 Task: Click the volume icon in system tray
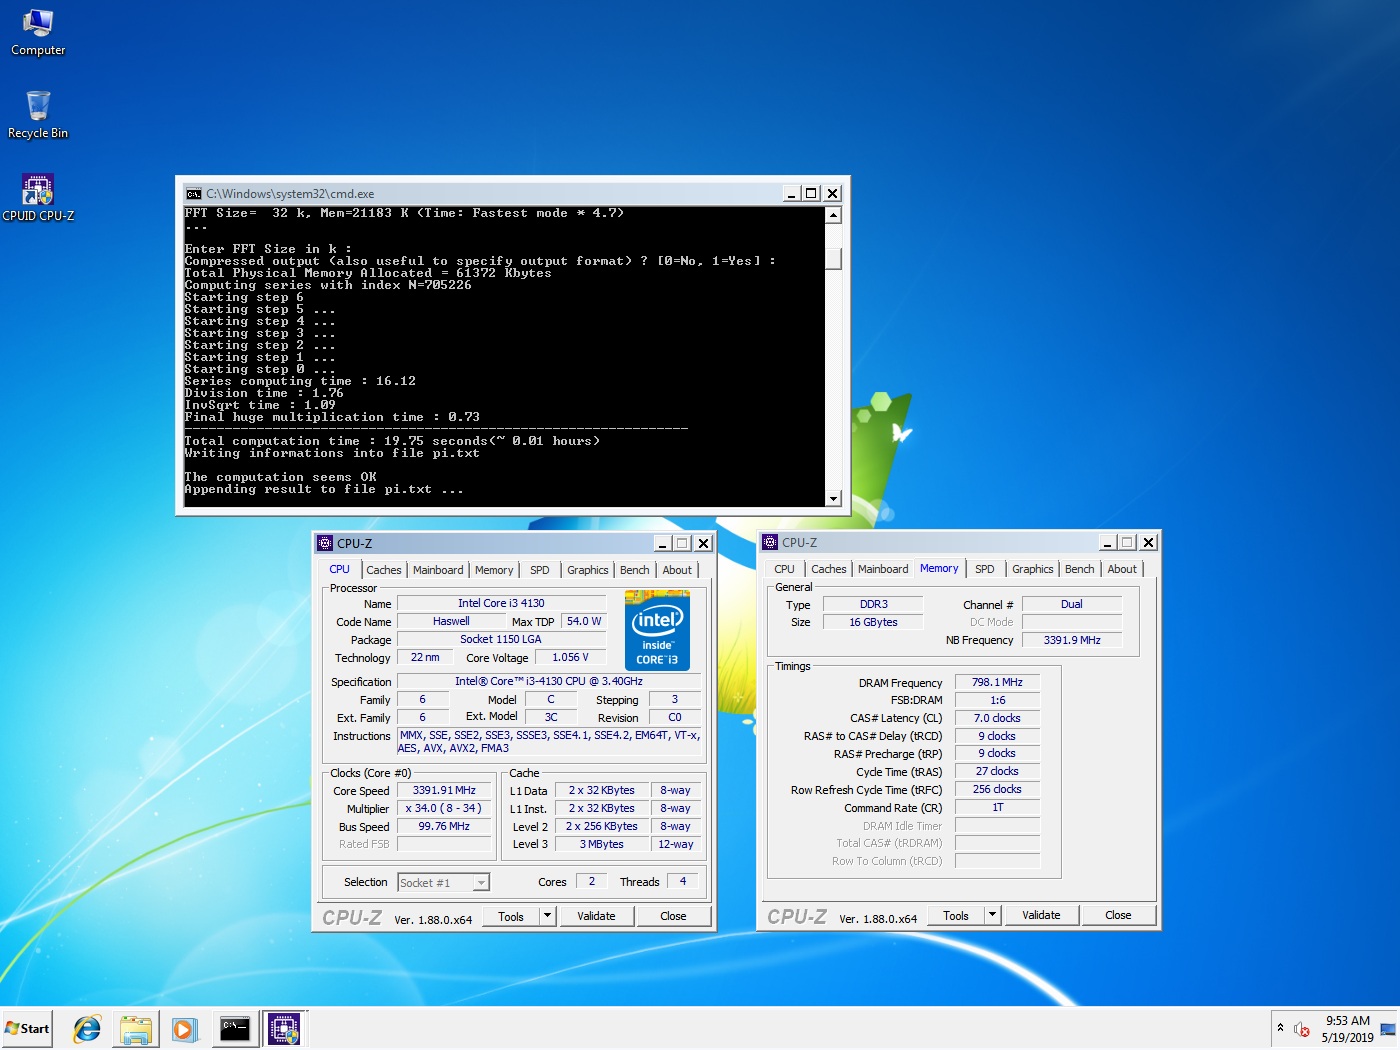click(1301, 1029)
